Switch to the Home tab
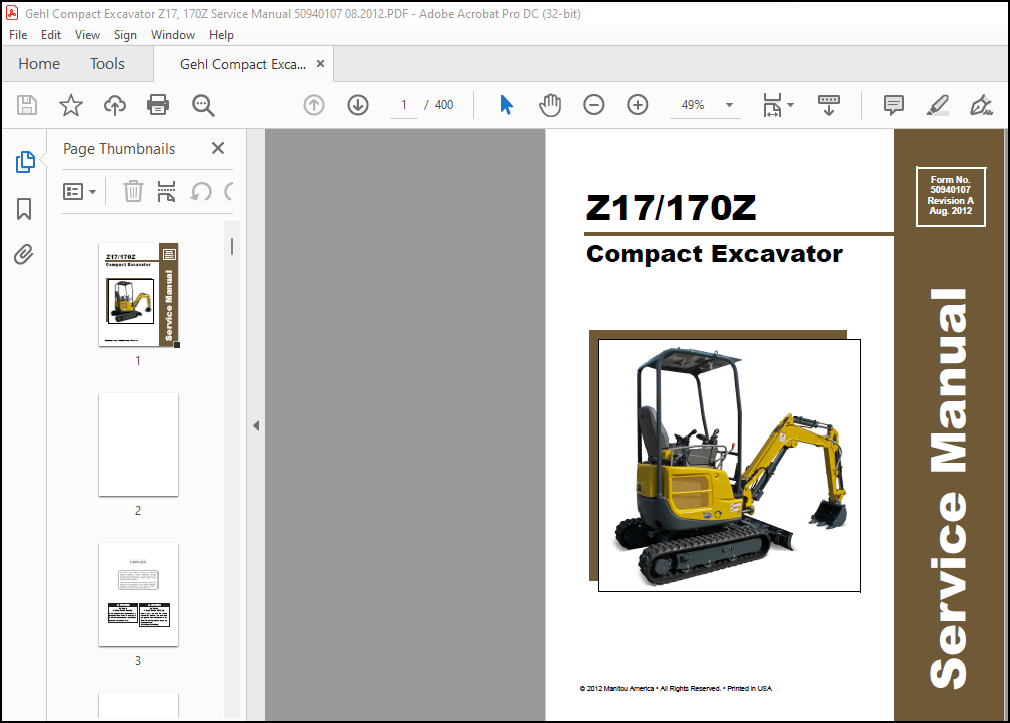Image resolution: width=1010 pixels, height=723 pixels. point(39,64)
